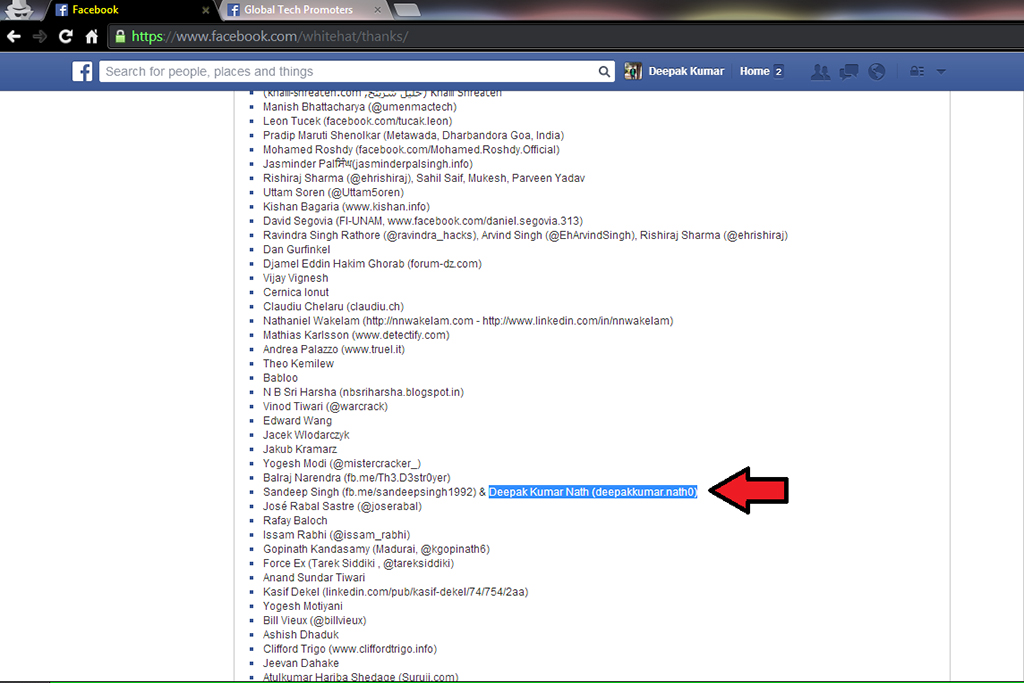Open the friend requests icon
Image resolution: width=1024 pixels, height=683 pixels.
point(820,72)
